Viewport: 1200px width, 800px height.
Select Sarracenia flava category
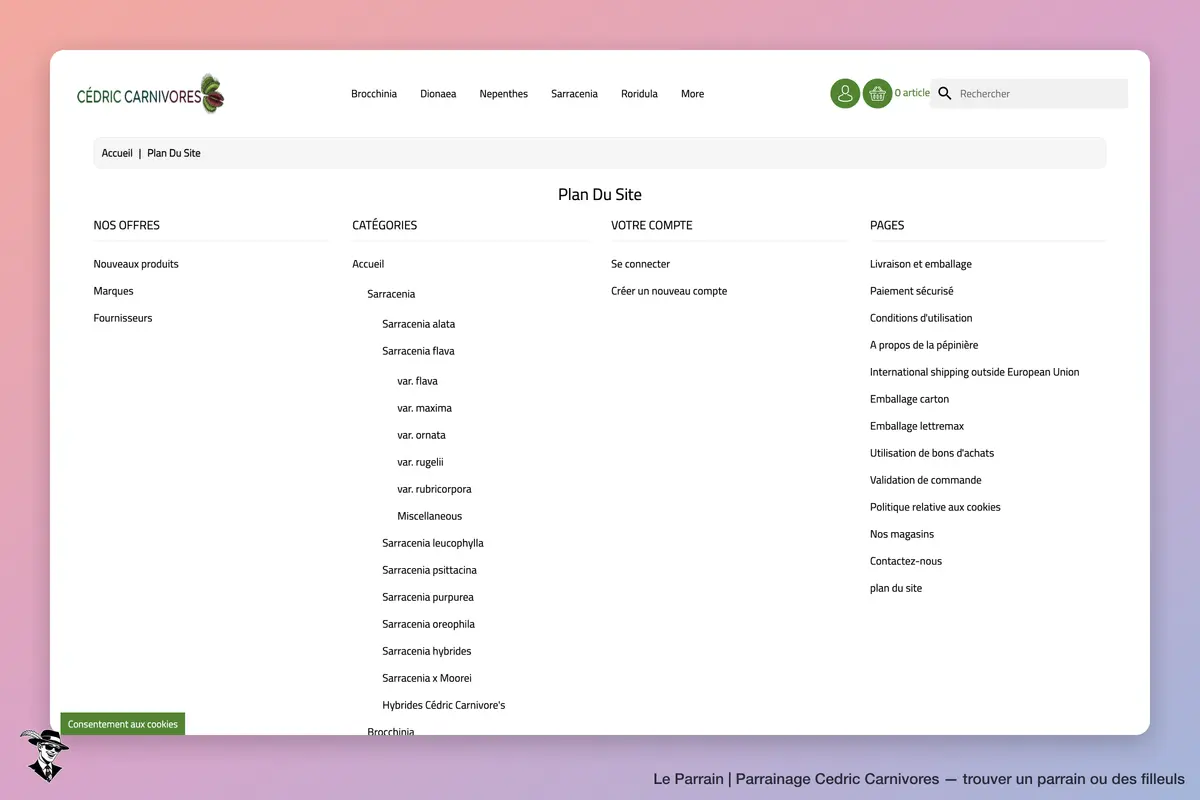[x=418, y=351]
